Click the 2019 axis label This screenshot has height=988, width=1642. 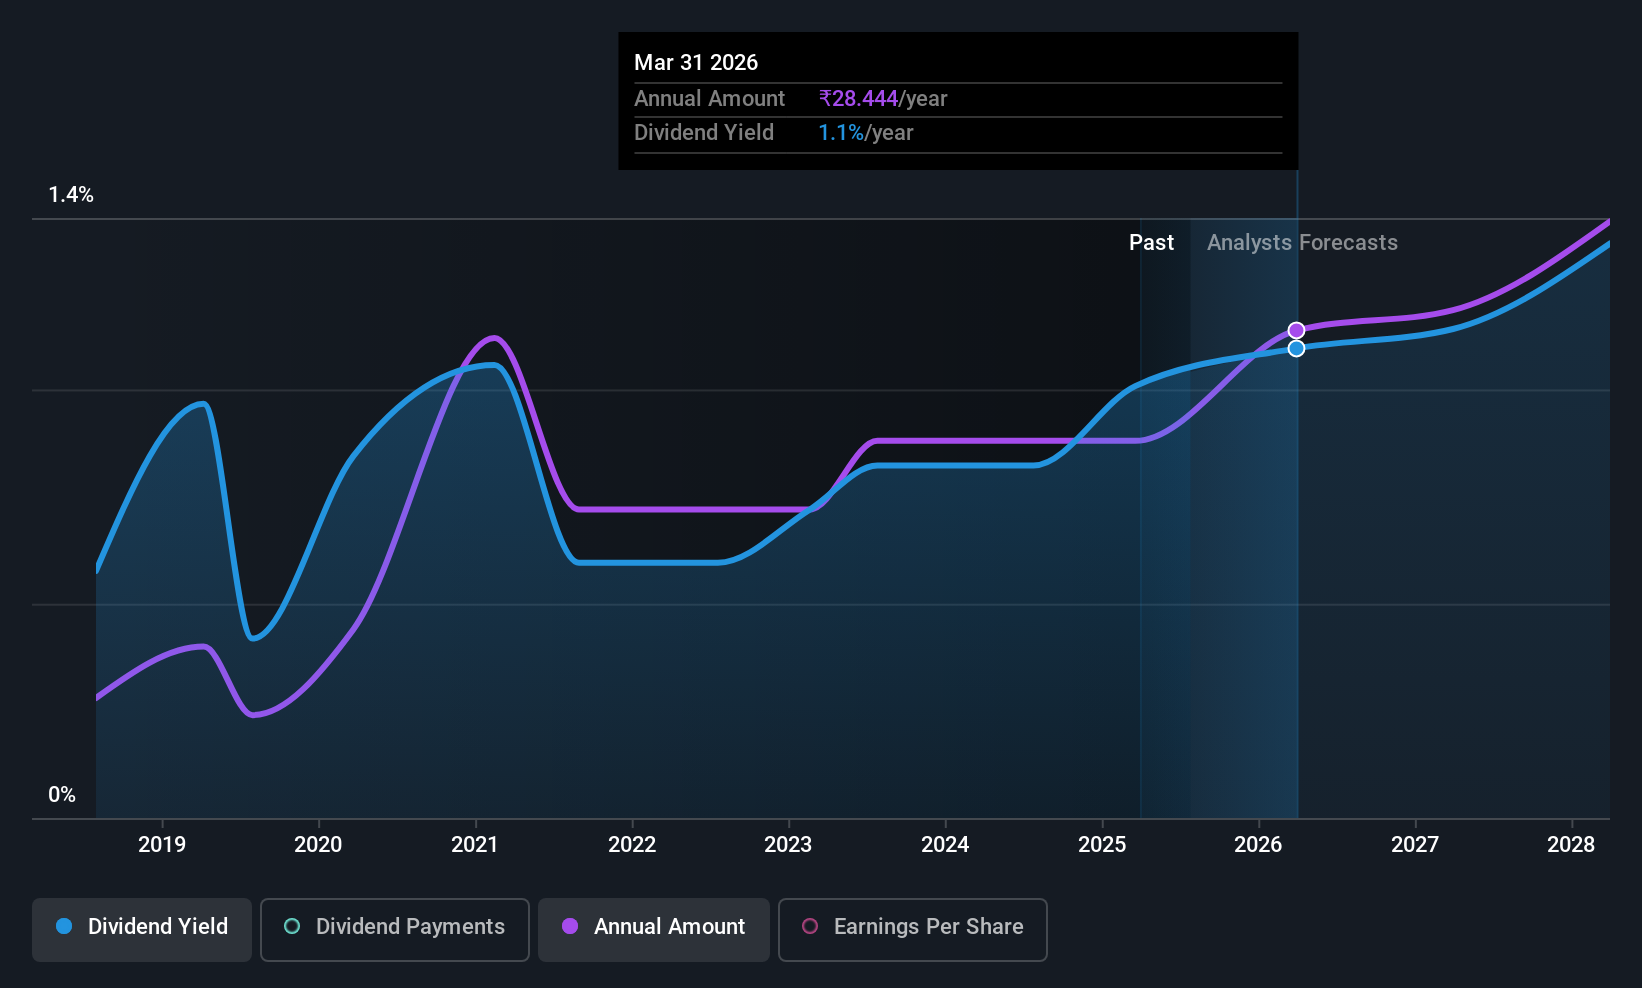click(162, 844)
